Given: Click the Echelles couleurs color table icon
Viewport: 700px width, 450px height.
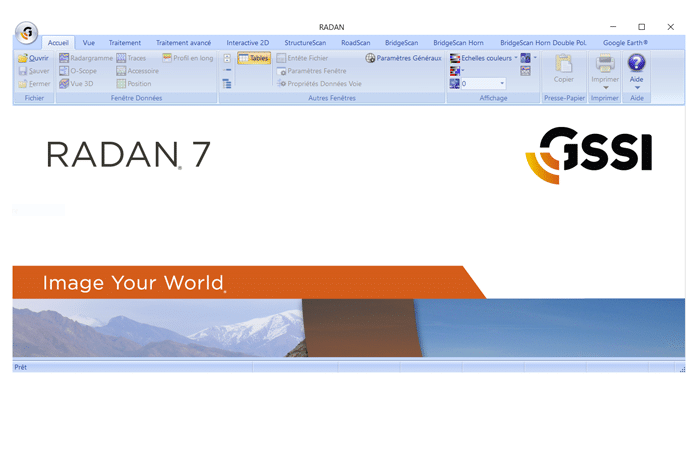Looking at the screenshot, I should (455, 58).
